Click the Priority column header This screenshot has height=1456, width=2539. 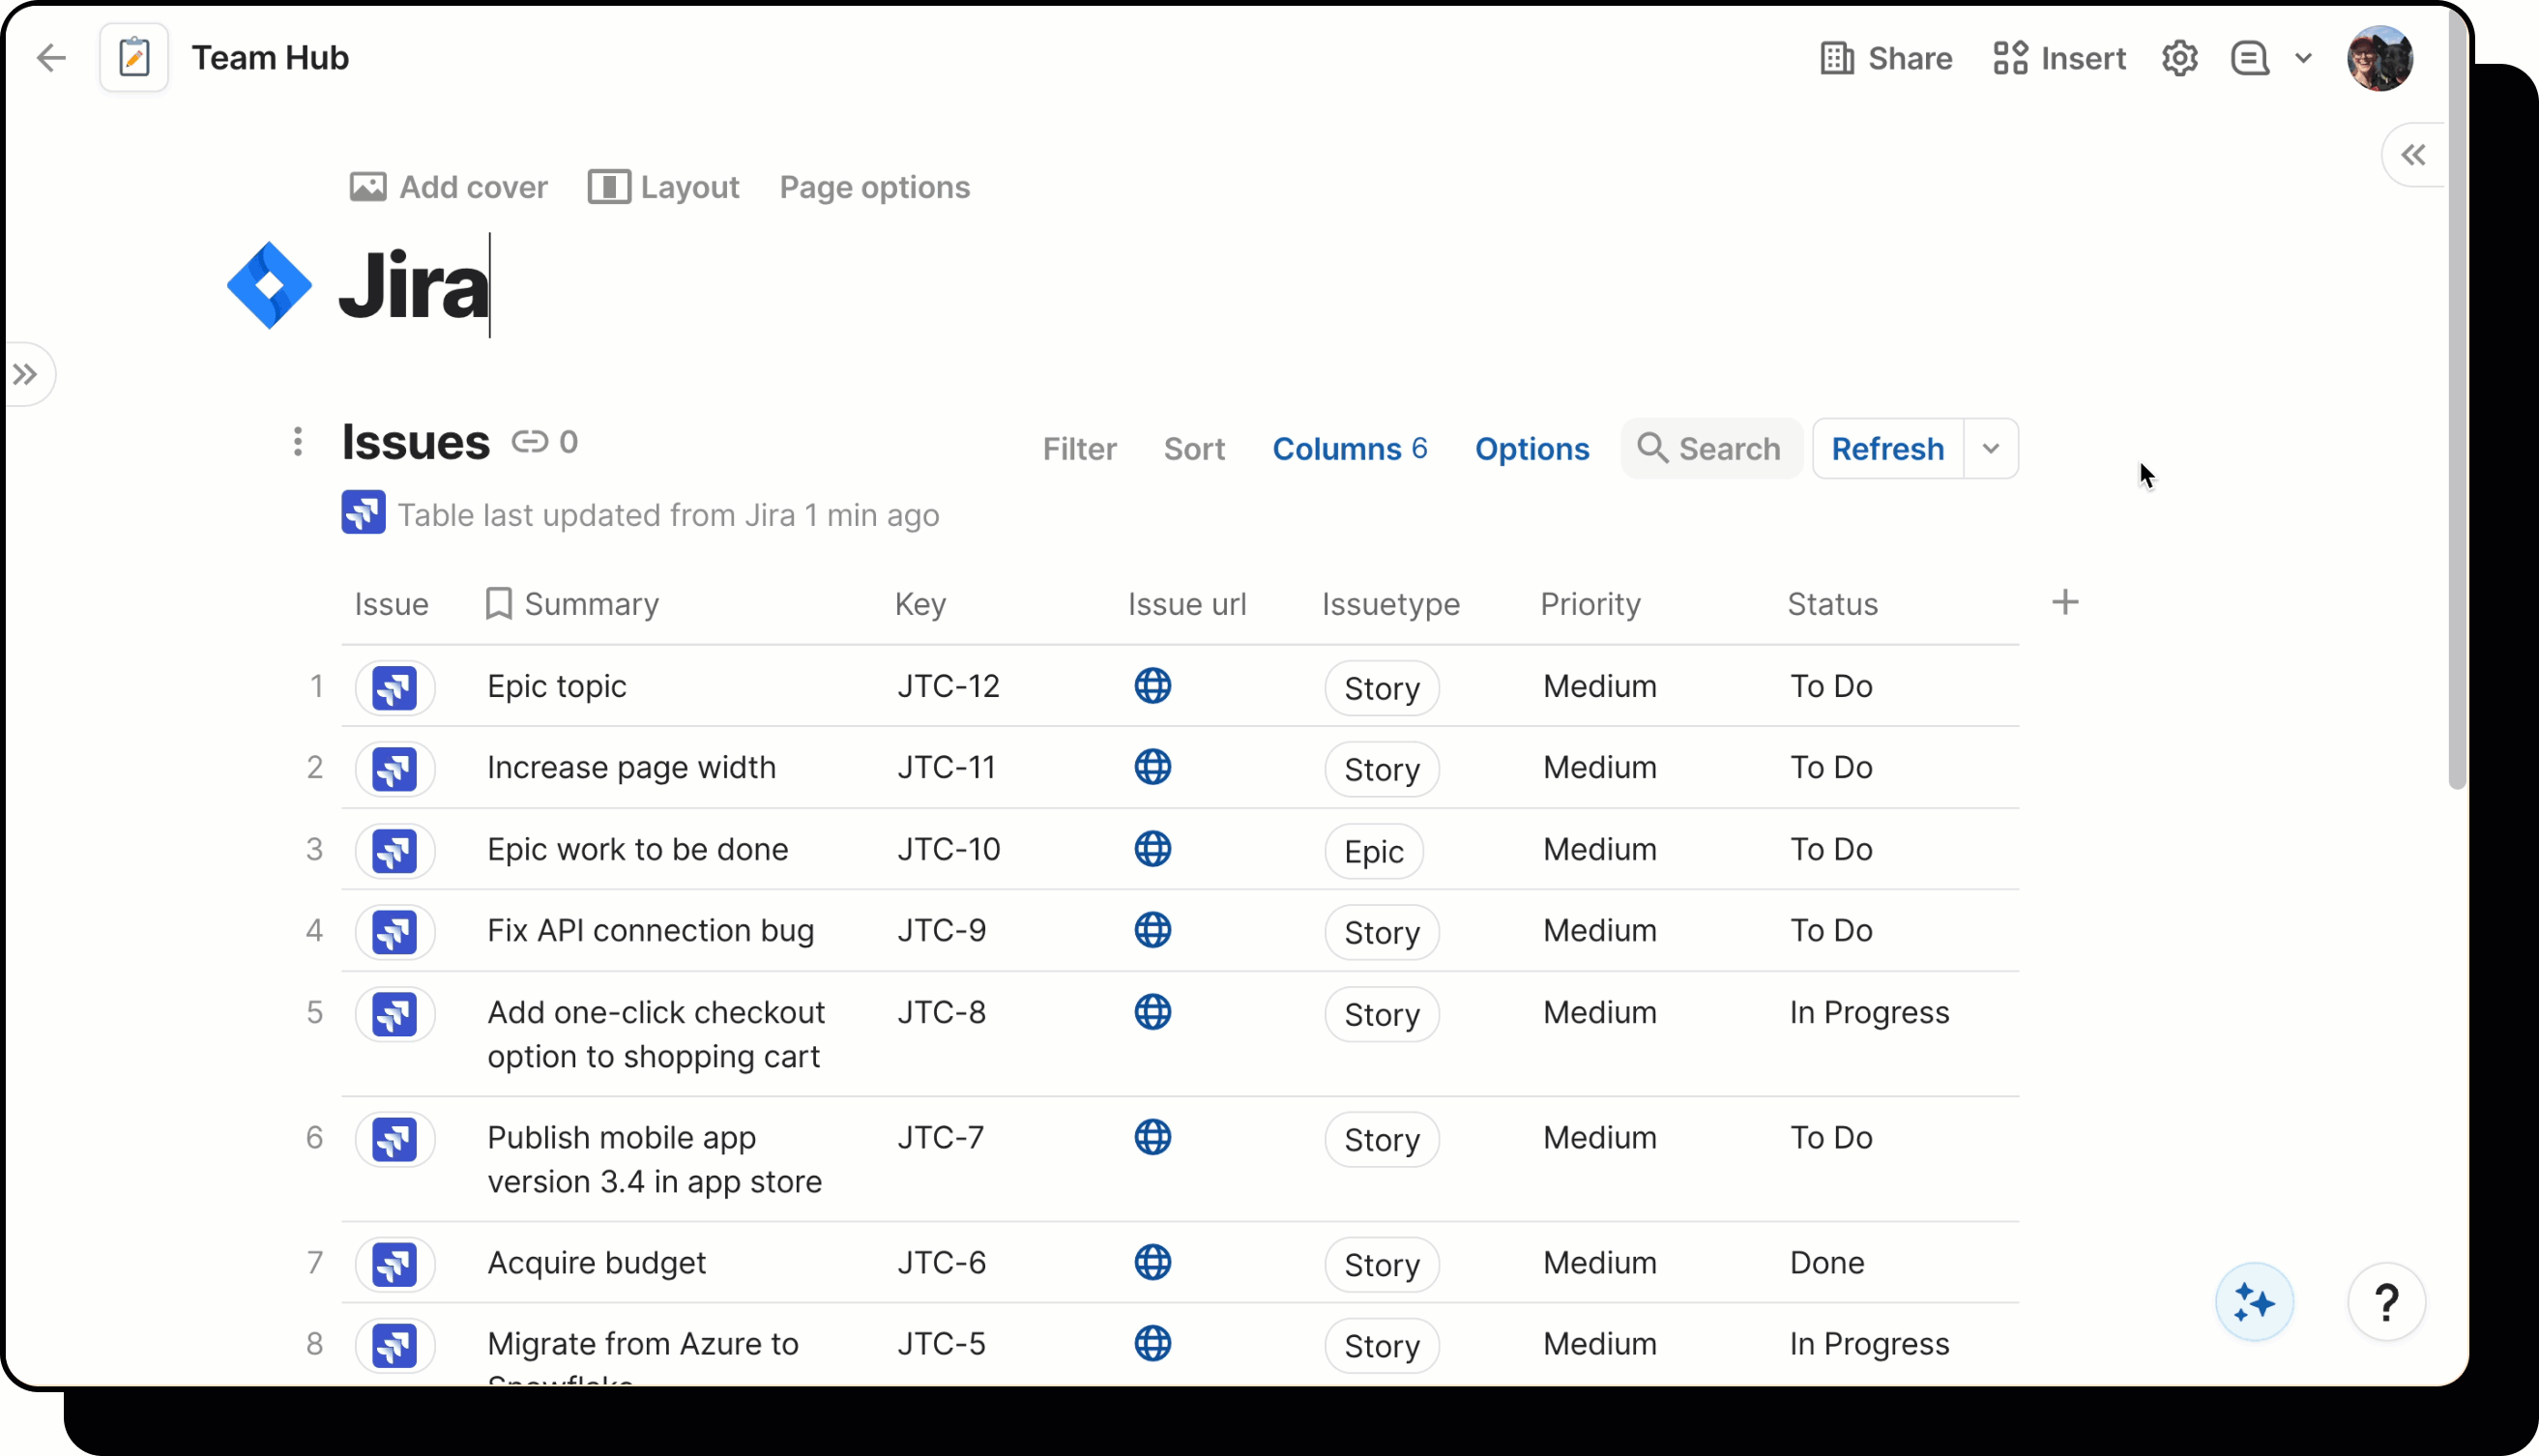[x=1590, y=604]
